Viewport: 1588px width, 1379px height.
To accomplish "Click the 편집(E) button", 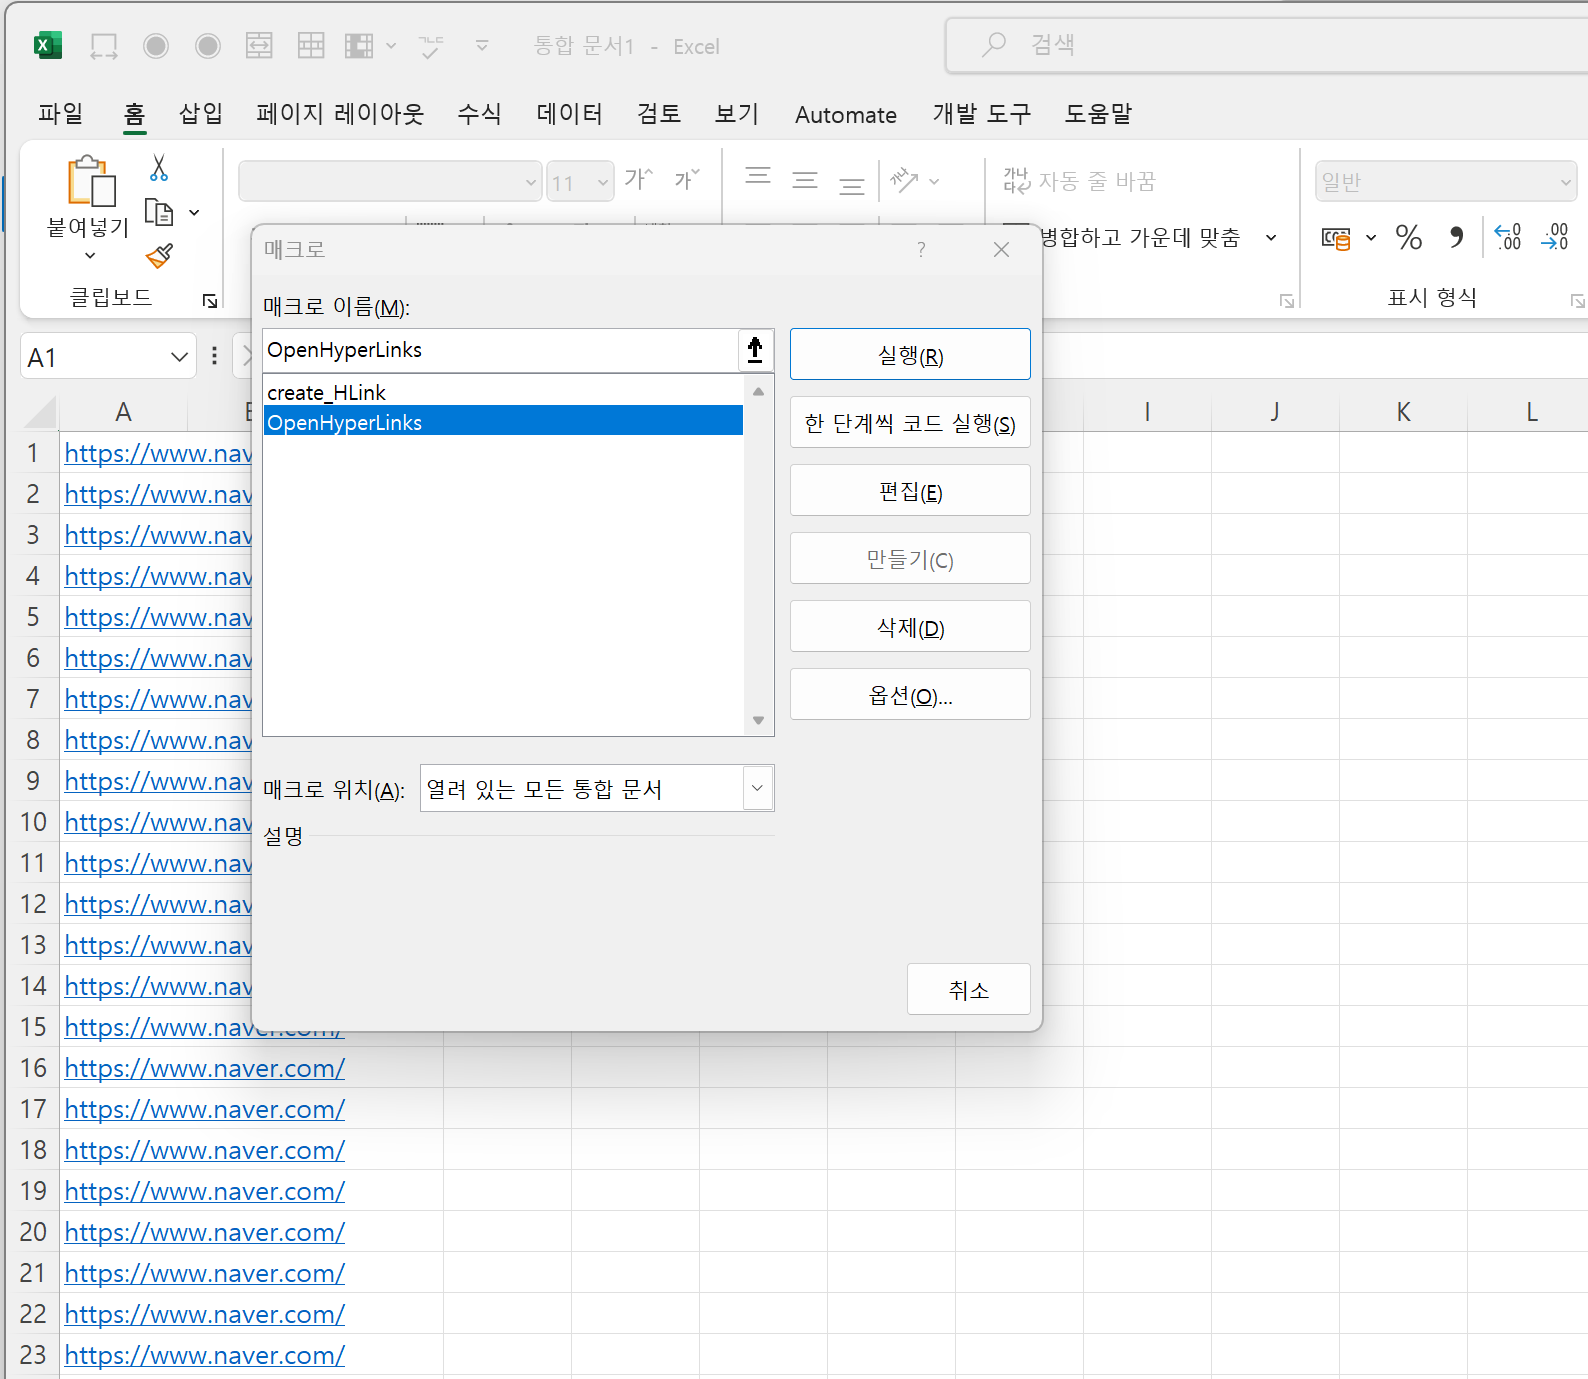I will [910, 491].
